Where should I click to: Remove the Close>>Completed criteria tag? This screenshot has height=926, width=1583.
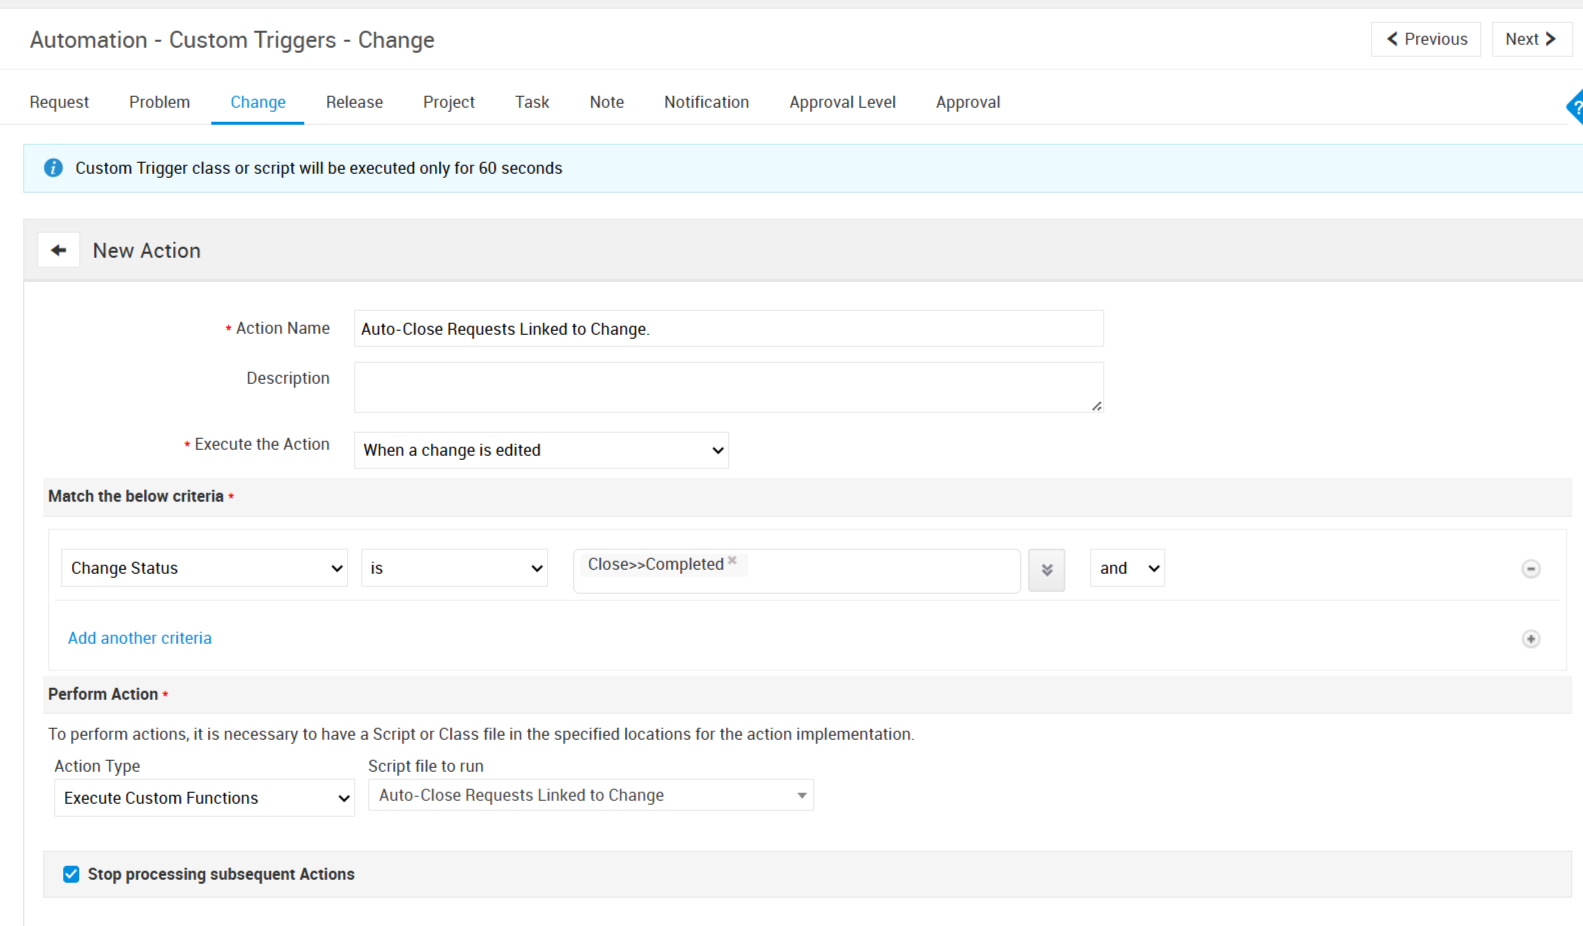pyautogui.click(x=733, y=561)
